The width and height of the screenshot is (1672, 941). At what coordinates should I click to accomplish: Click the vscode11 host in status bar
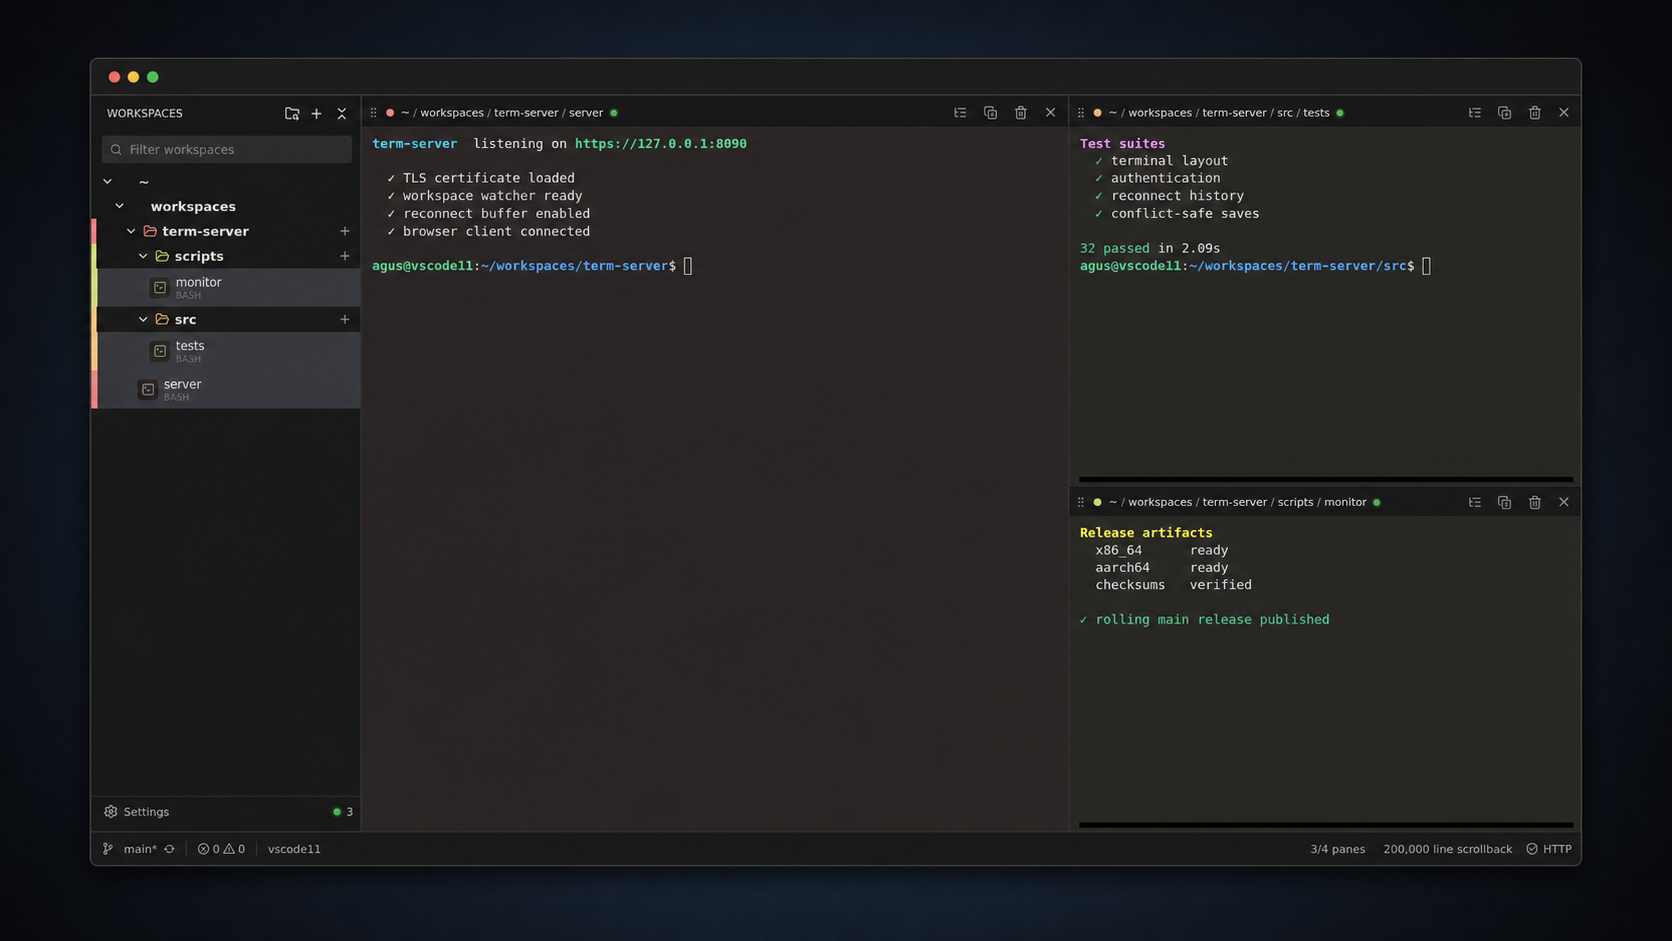[x=294, y=849]
